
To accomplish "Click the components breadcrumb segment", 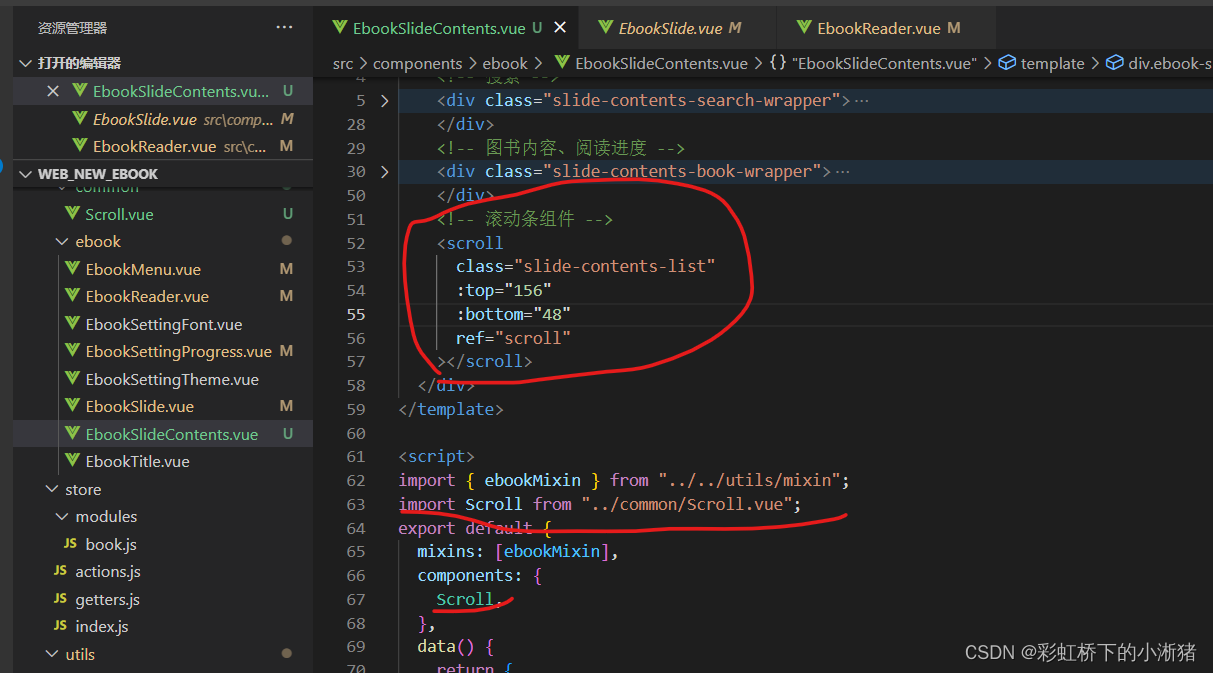I will tap(418, 63).
